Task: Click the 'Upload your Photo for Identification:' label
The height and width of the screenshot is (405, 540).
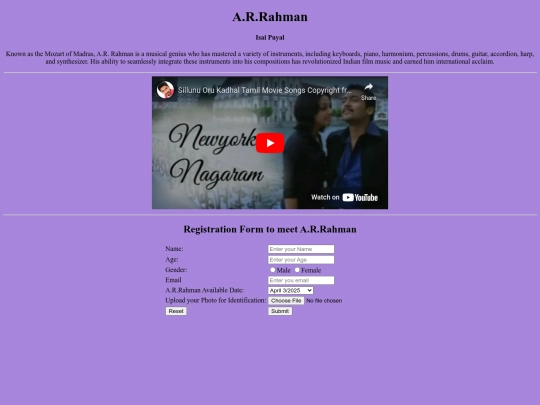Action: pyautogui.click(x=216, y=300)
